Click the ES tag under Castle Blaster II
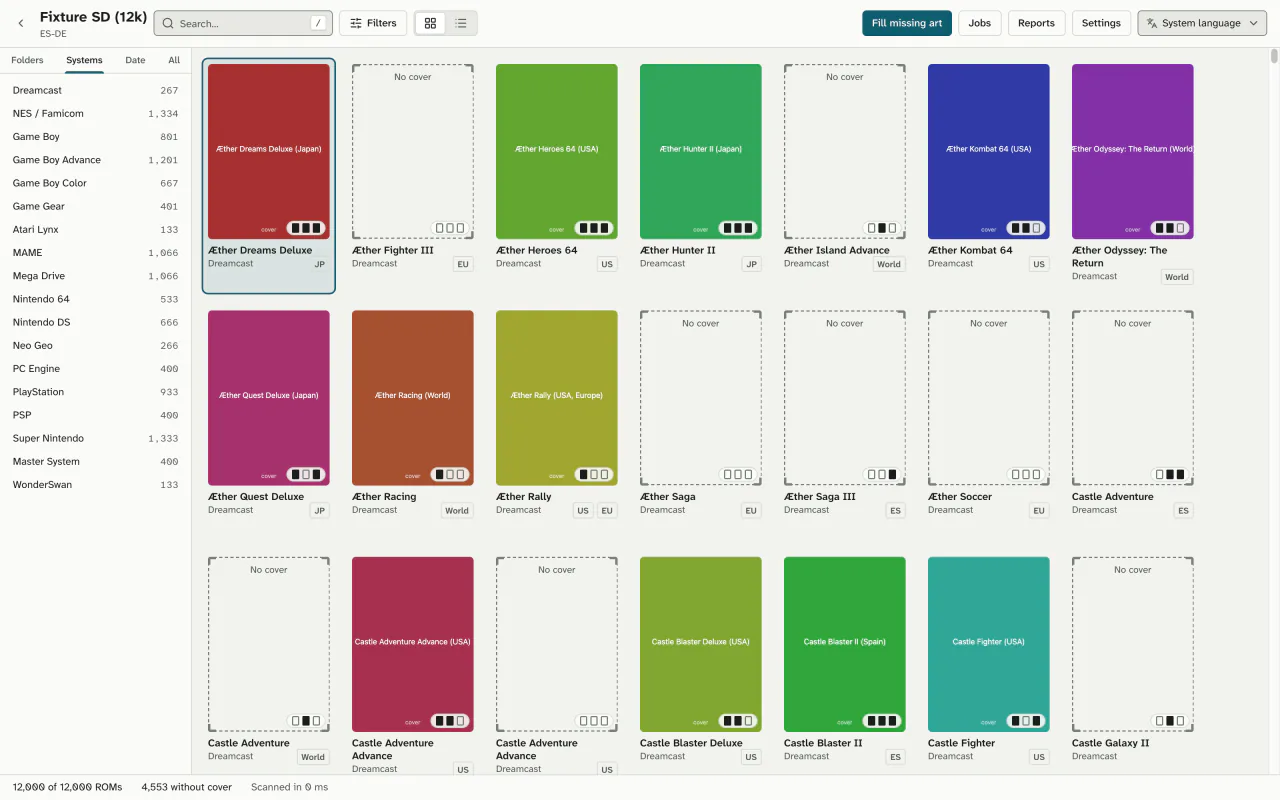The height and width of the screenshot is (800, 1280). [895, 757]
